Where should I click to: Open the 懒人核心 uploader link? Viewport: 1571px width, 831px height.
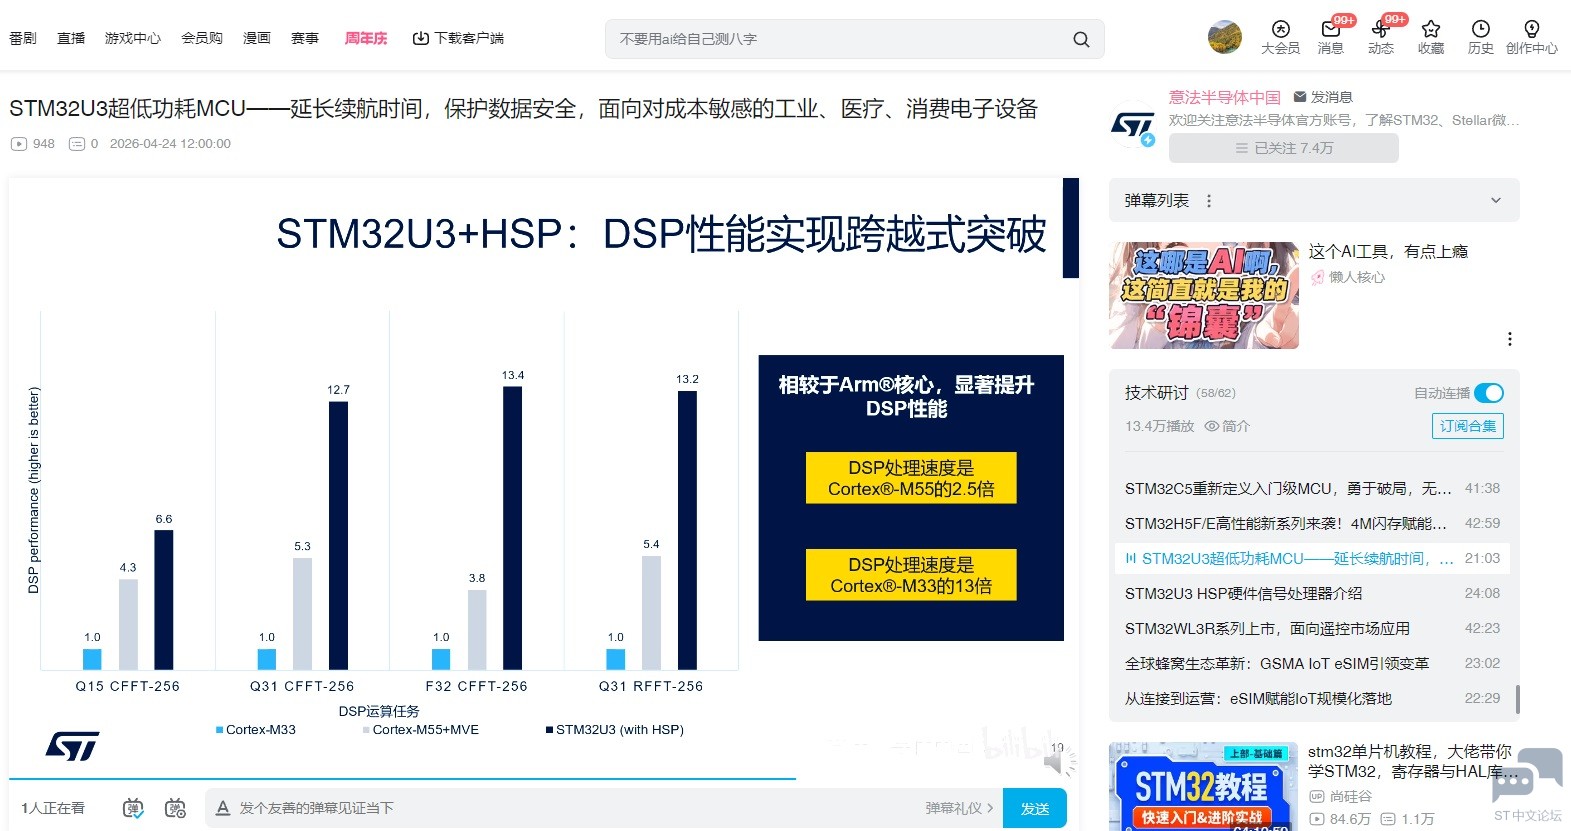pyautogui.click(x=1357, y=277)
